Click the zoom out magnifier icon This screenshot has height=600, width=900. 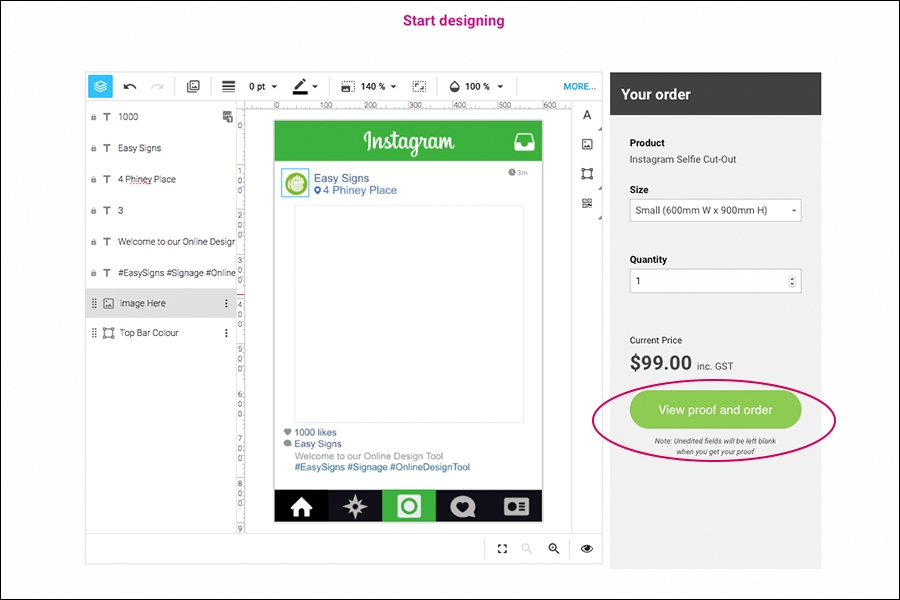[526, 549]
